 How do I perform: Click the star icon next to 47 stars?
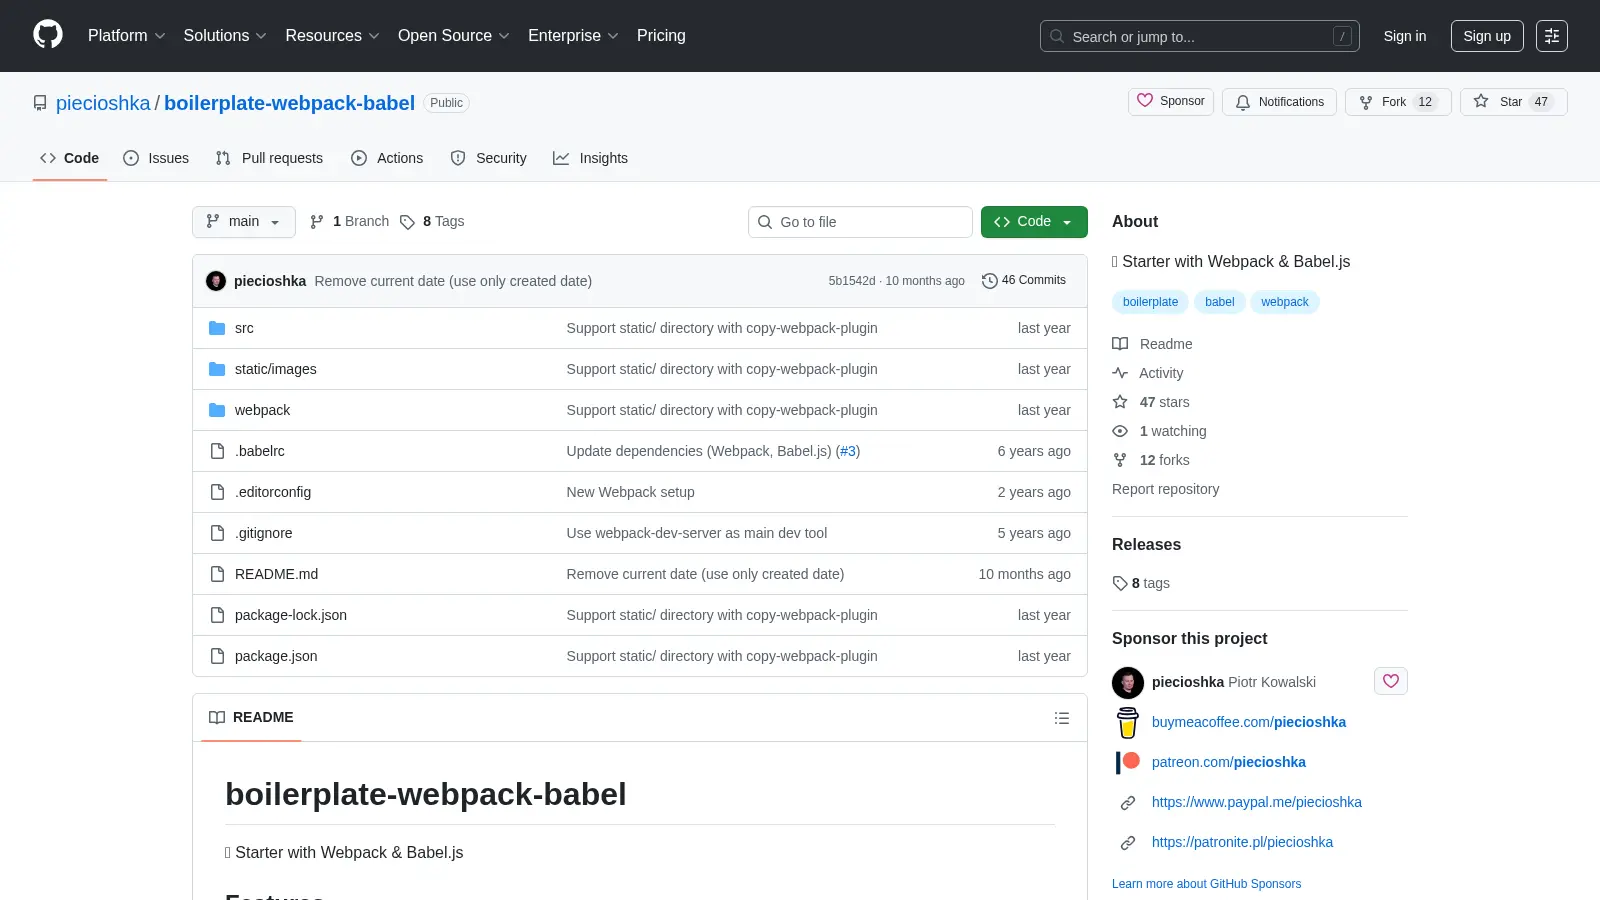1120,402
